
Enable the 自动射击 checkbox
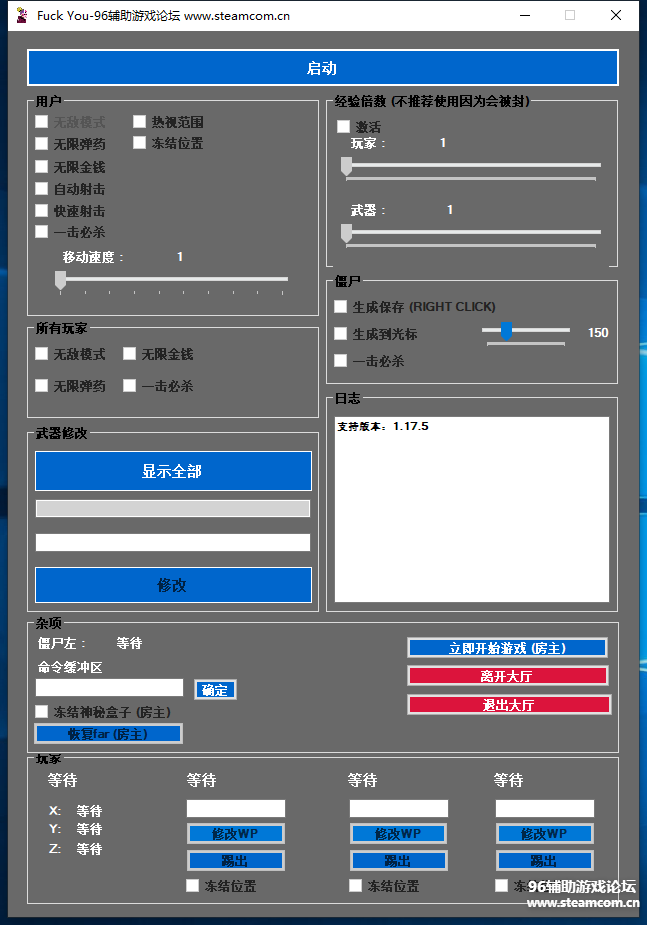(x=41, y=189)
